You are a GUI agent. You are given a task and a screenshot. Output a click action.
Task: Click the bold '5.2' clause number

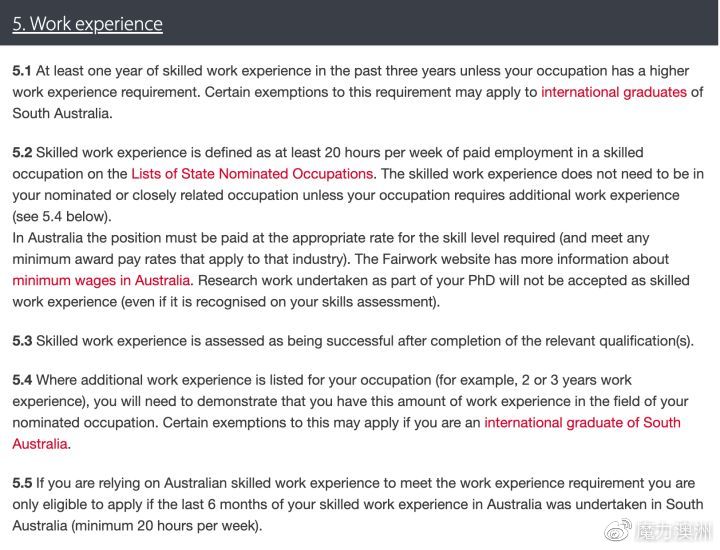click(x=22, y=152)
